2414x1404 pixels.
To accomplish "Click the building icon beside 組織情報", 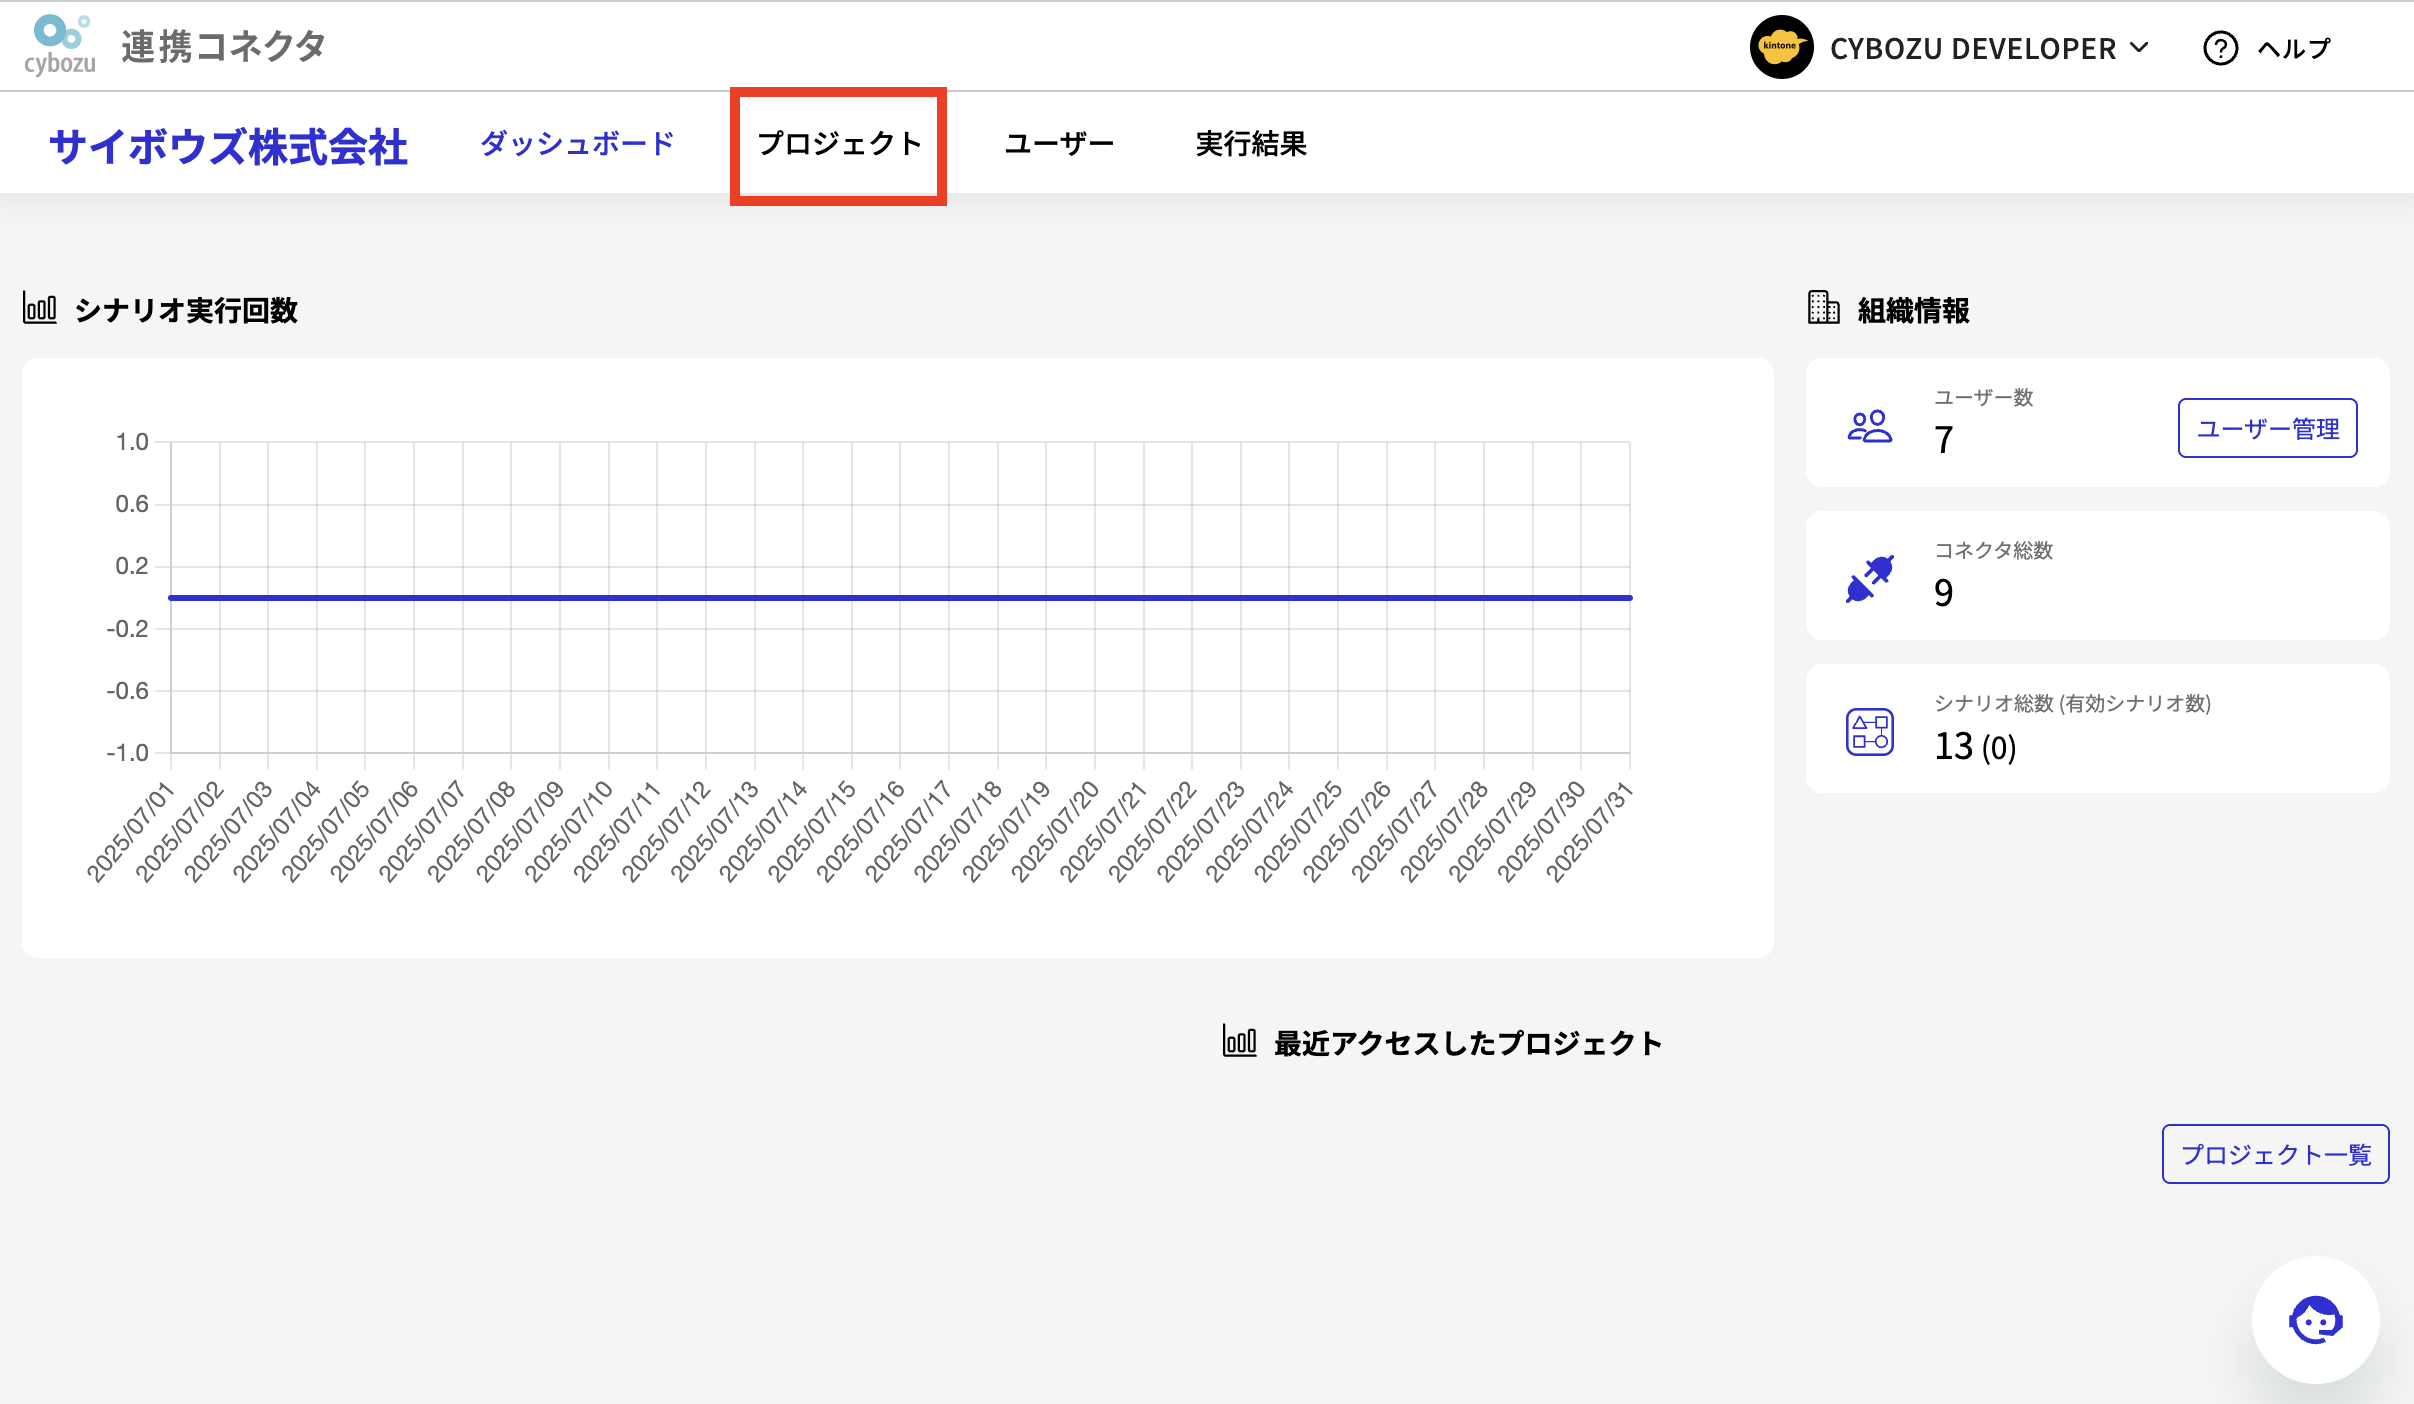I will coord(1824,309).
